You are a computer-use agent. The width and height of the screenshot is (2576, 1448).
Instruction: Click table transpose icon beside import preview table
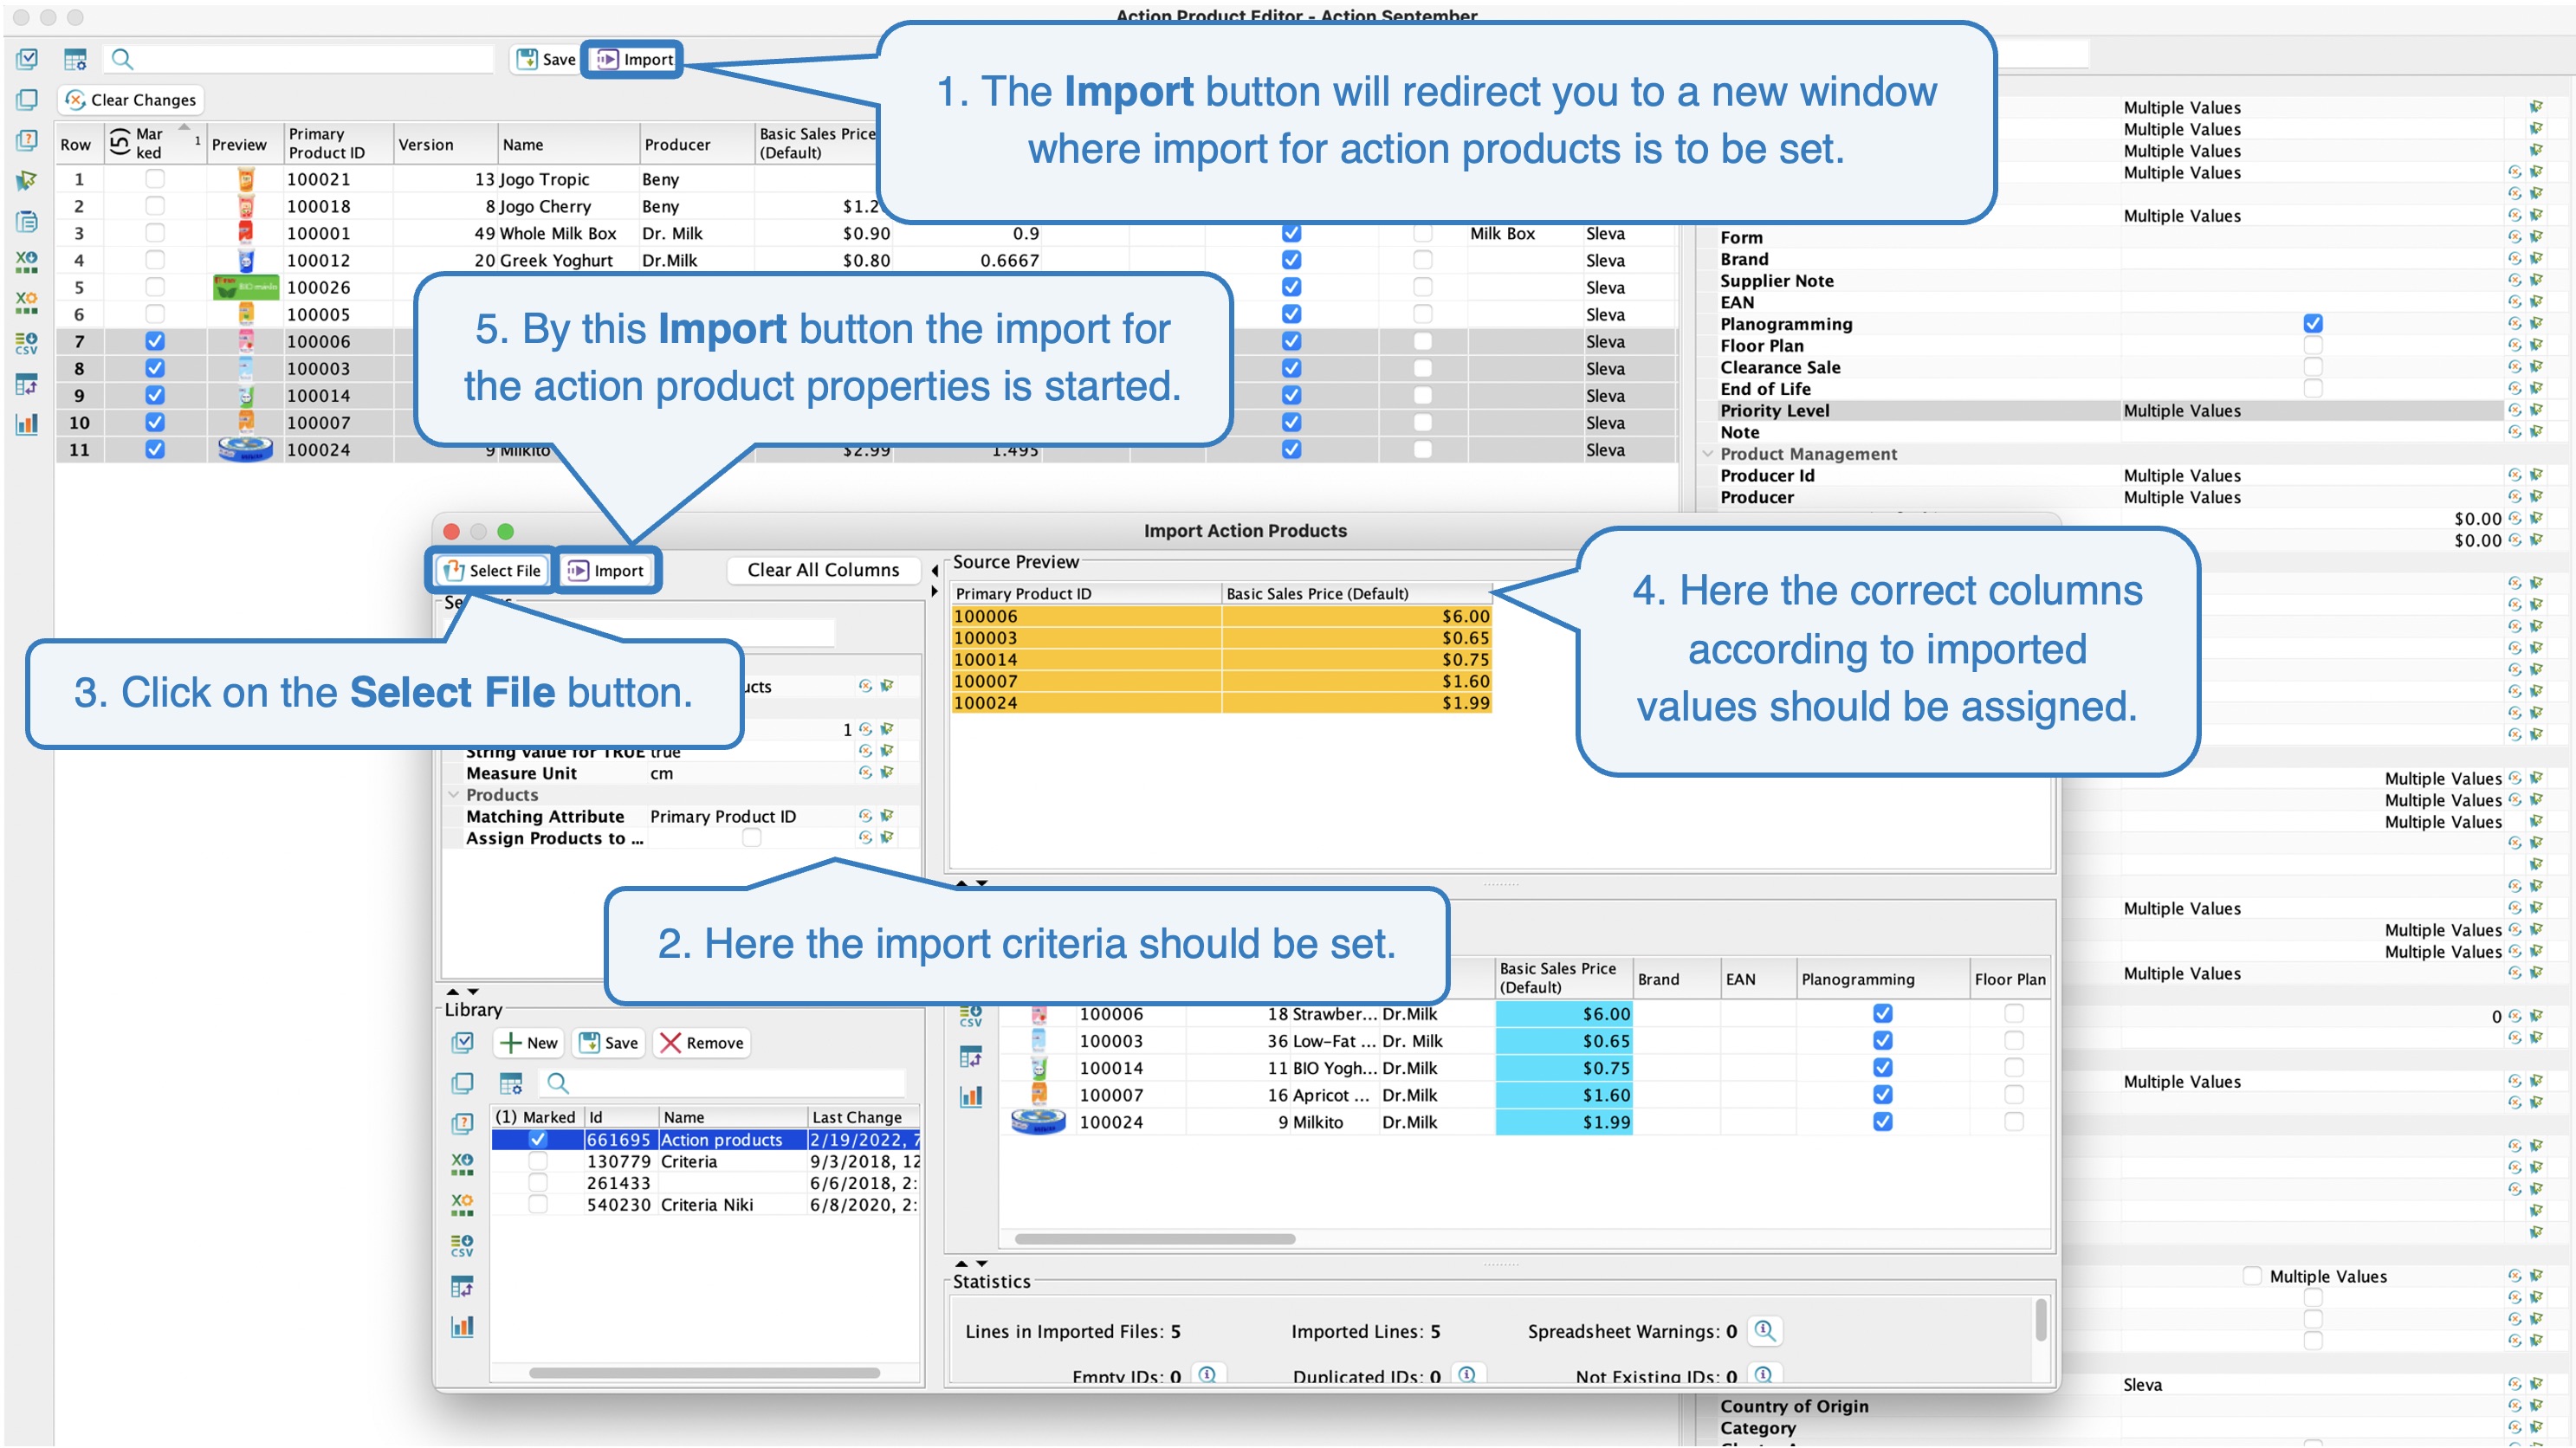971,1056
